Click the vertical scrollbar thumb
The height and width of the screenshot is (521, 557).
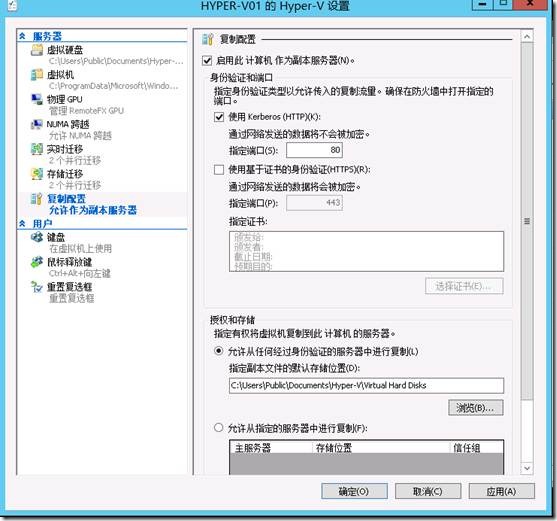527,221
